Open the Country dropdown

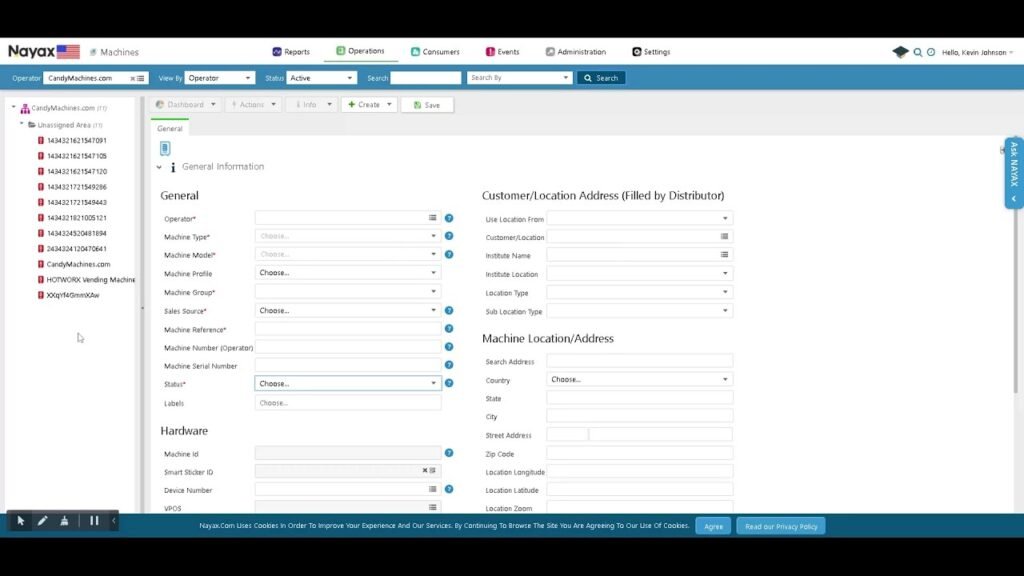coord(639,379)
